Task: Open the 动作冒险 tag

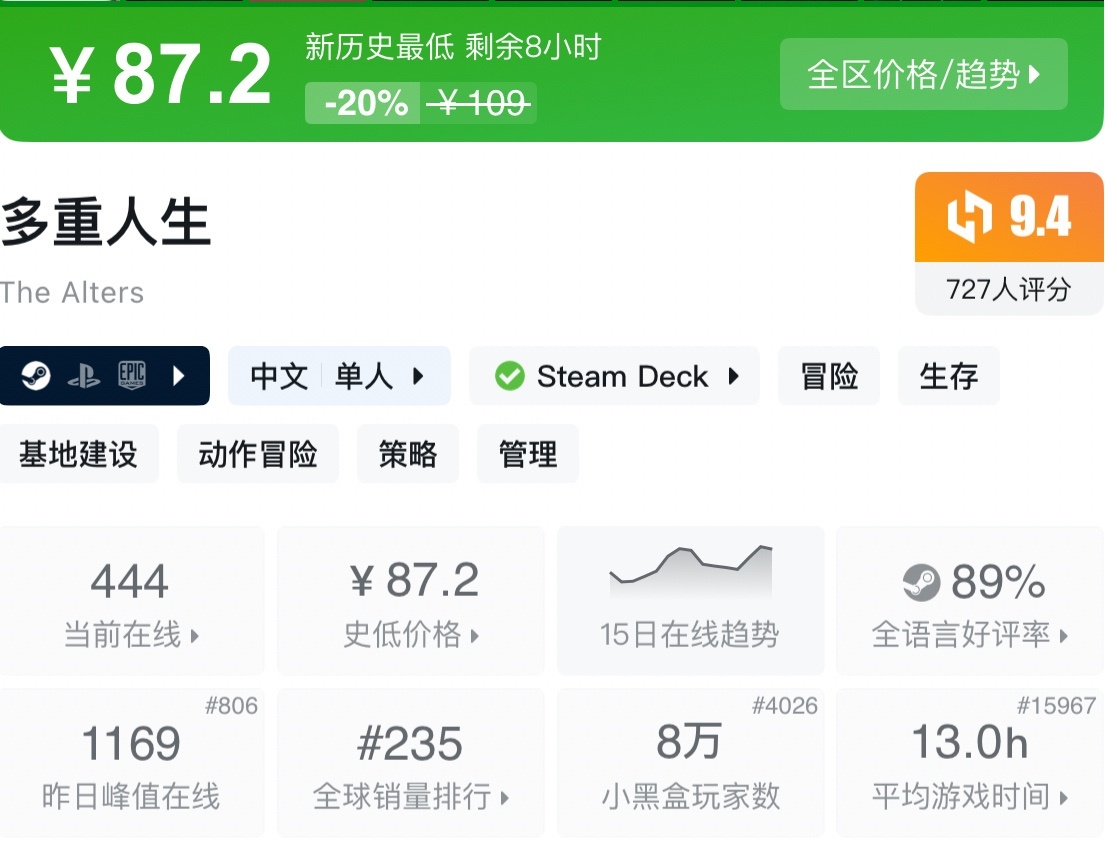Action: tap(258, 455)
